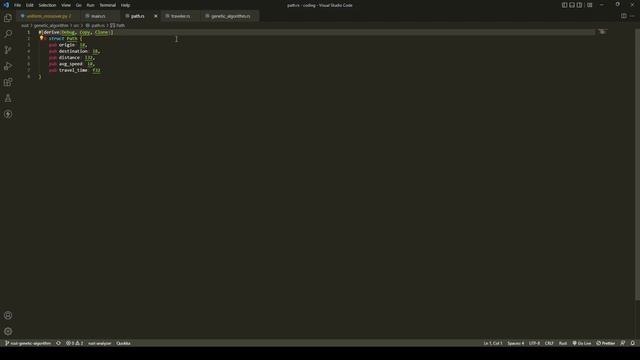Image resolution: width=640 pixels, height=360 pixels.
Task: Open the Search view in activity bar
Action: point(8,34)
